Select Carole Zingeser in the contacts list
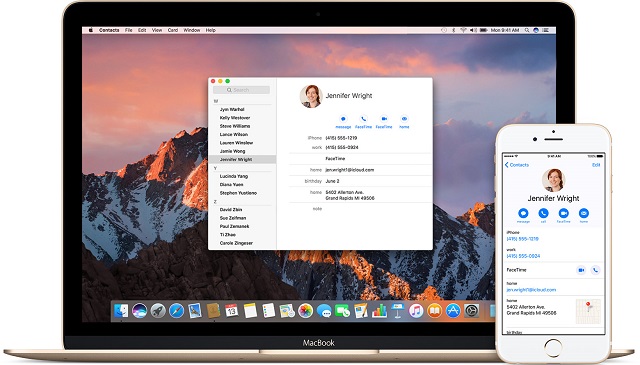 coord(236,243)
